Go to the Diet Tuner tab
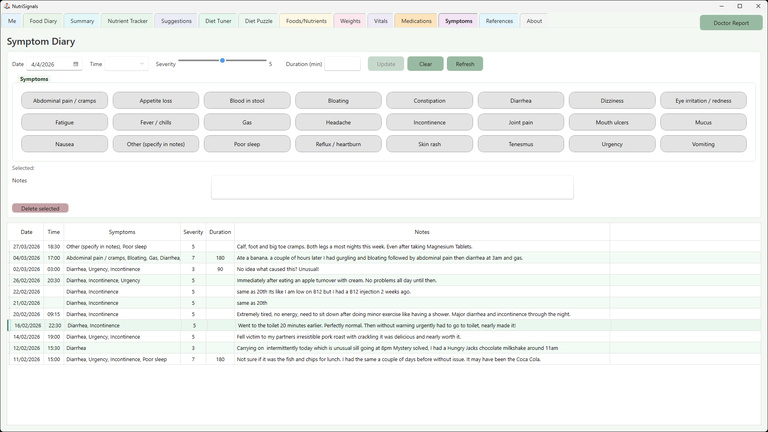 coord(218,21)
